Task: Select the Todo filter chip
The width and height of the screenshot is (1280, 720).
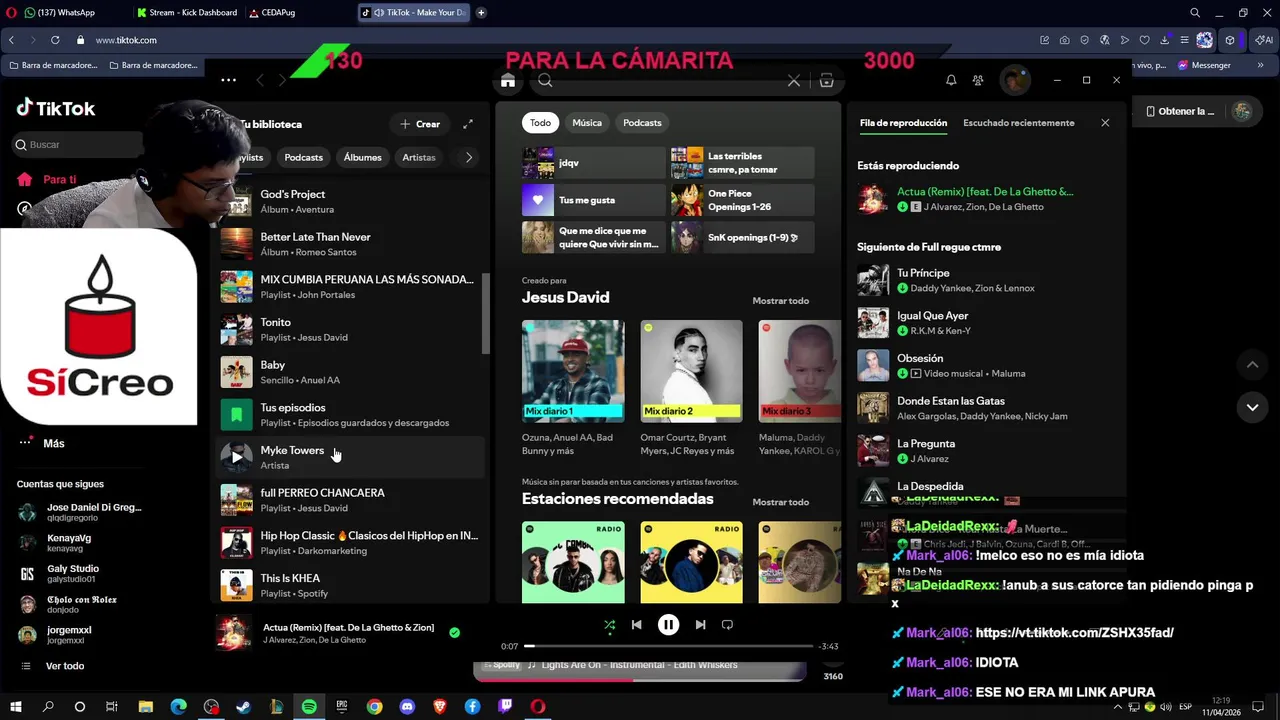Action: click(540, 123)
